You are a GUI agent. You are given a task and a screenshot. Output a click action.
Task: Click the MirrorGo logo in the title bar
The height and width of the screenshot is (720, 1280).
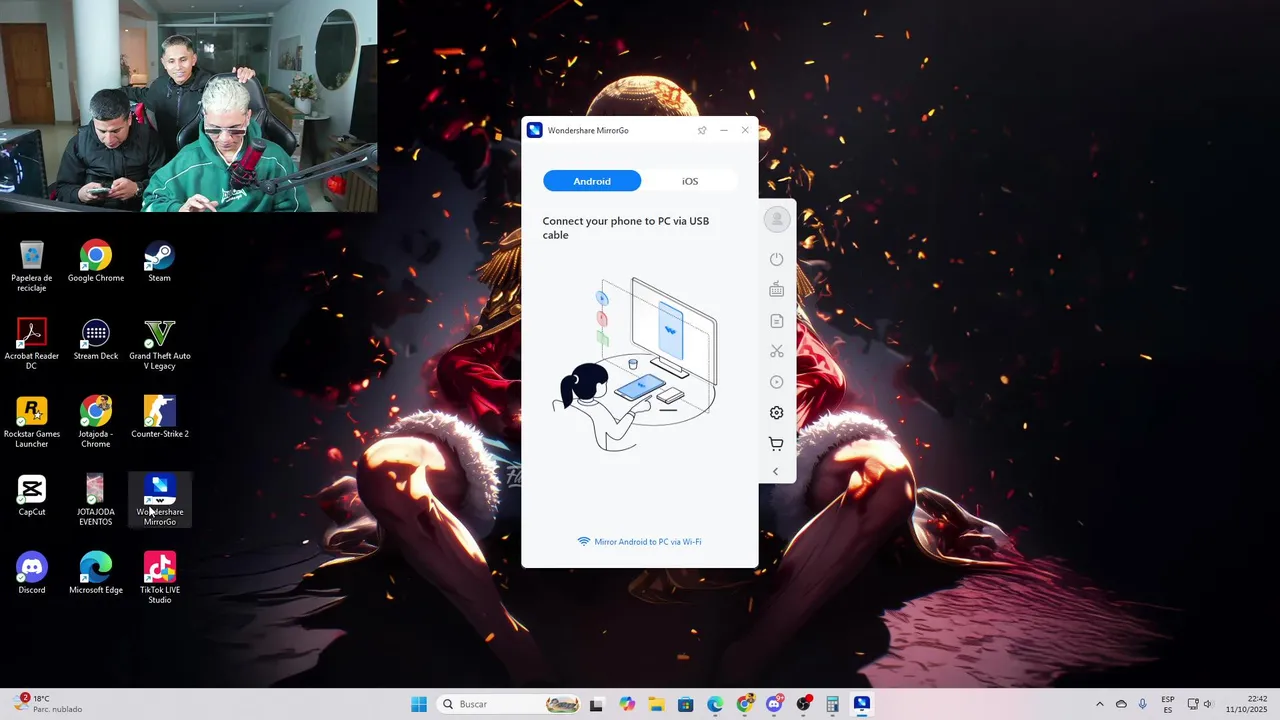pyautogui.click(x=535, y=130)
